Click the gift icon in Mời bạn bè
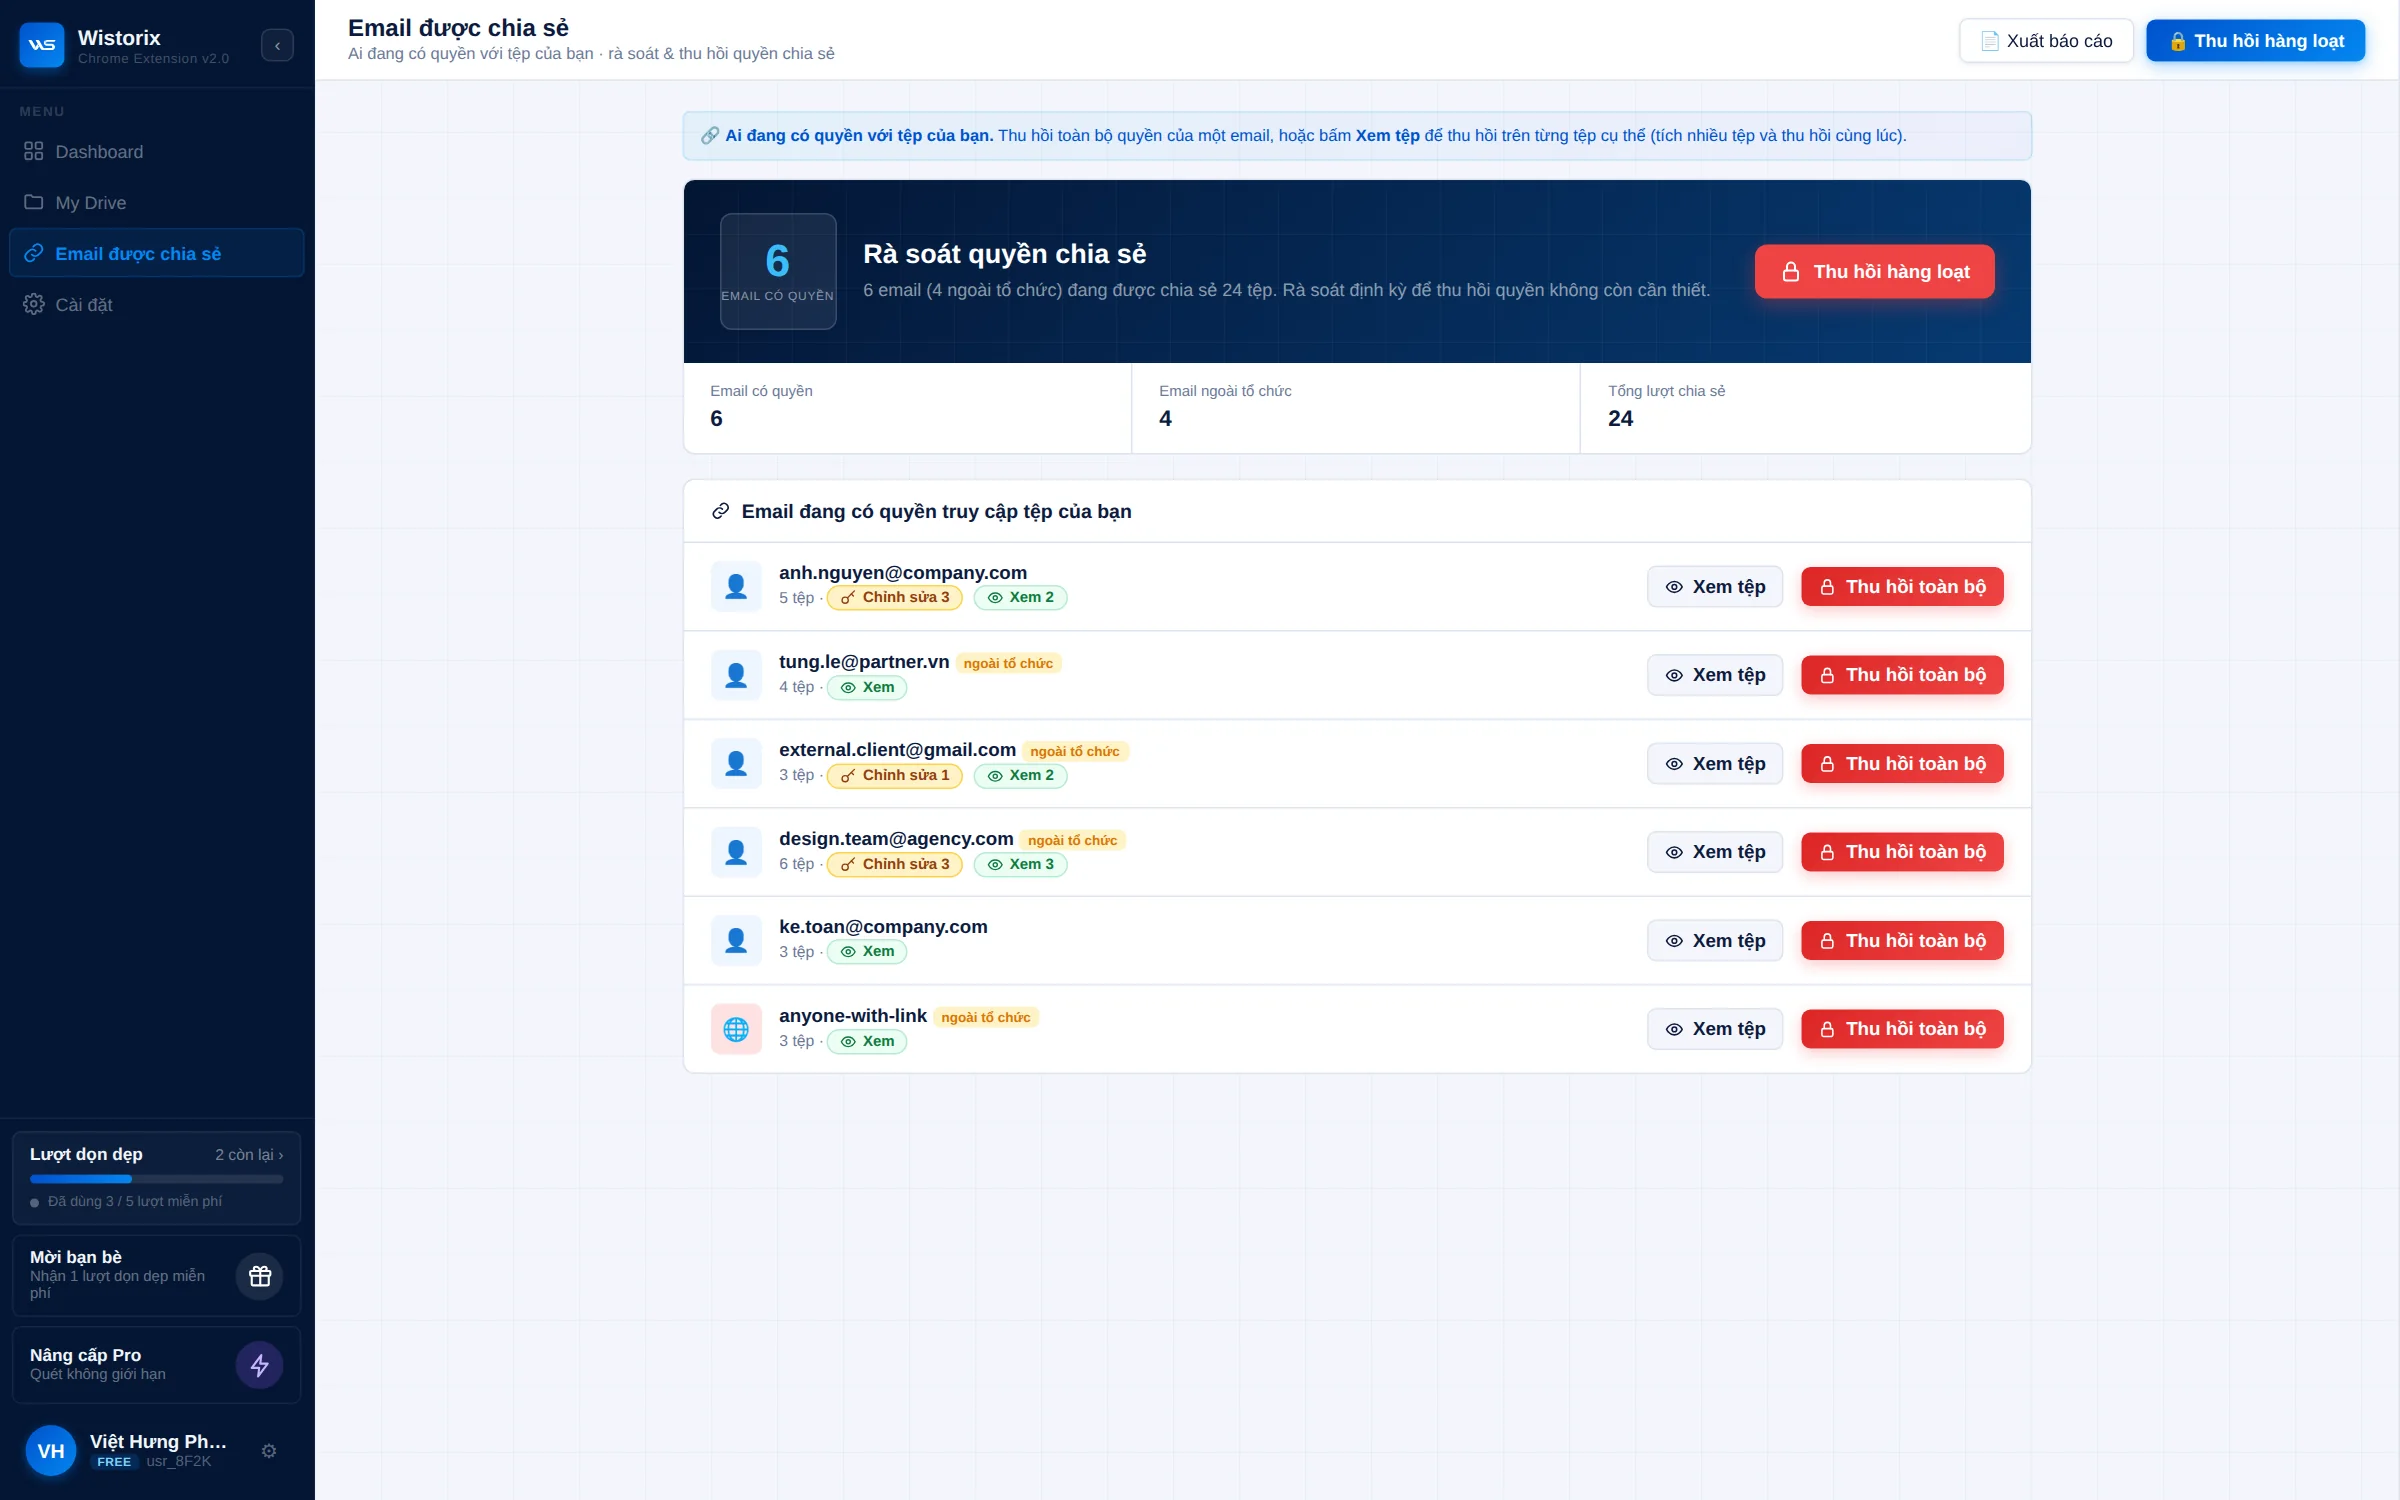 tap(260, 1277)
